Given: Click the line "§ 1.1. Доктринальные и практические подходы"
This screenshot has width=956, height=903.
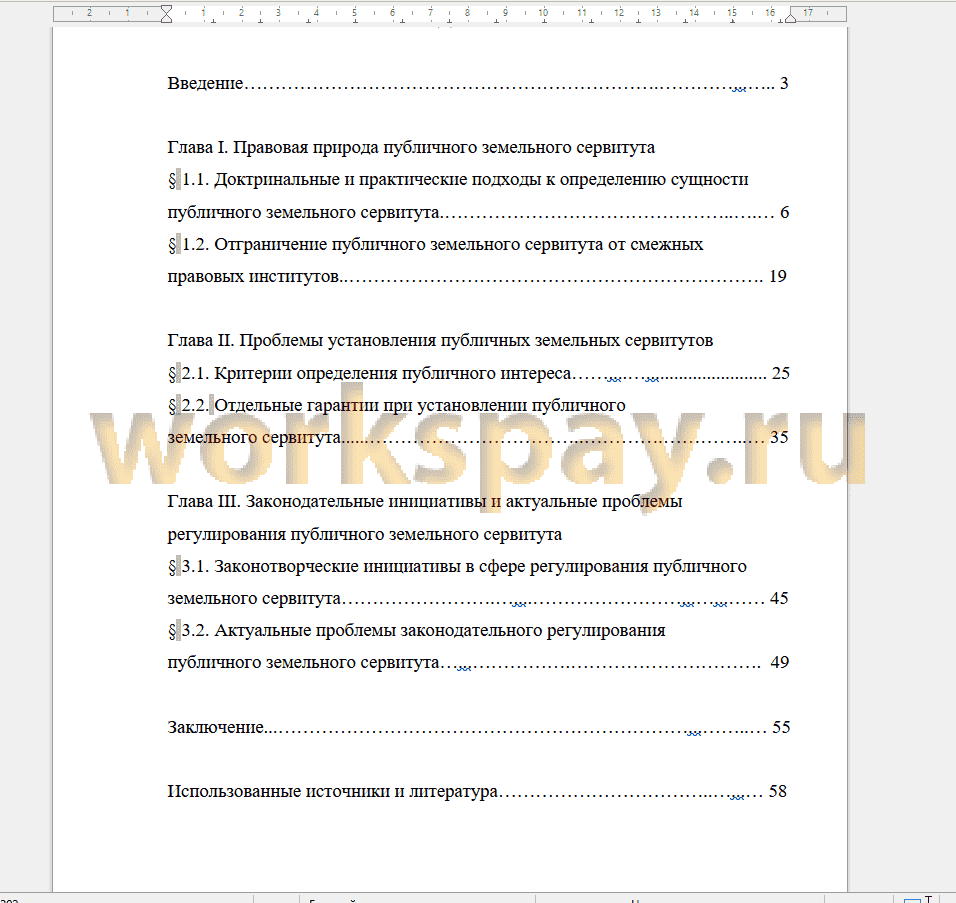Looking at the screenshot, I should coord(458,180).
